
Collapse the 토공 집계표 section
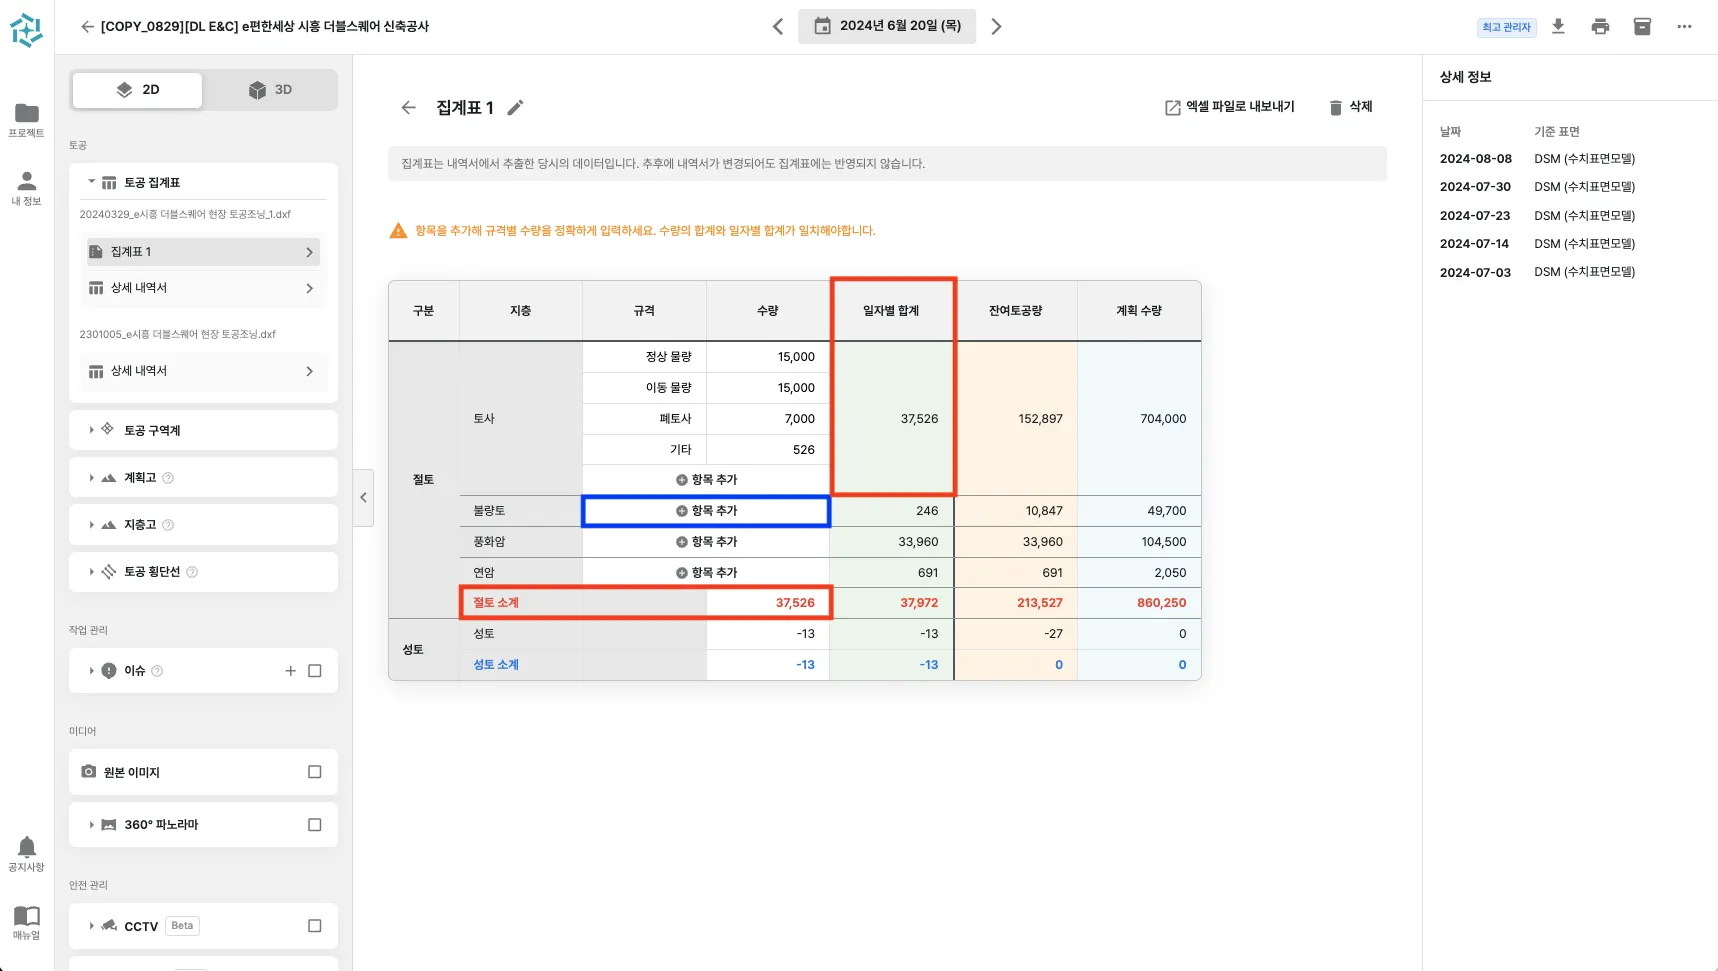click(x=91, y=182)
